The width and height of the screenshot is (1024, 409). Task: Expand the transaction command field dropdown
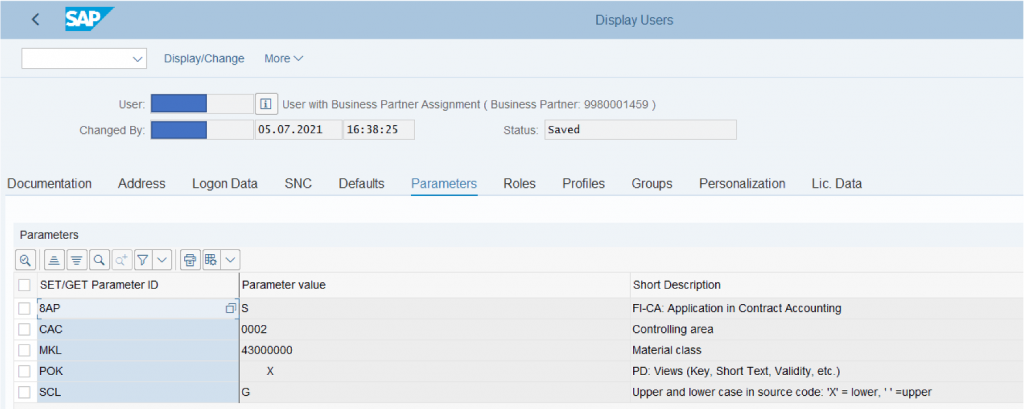[138, 59]
